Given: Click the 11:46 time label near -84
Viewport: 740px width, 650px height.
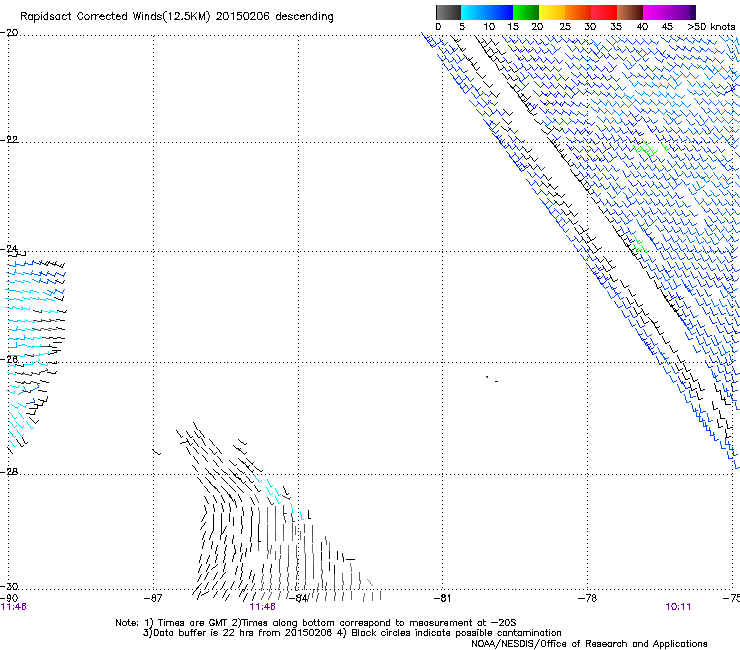Looking at the screenshot, I should (x=262, y=607).
